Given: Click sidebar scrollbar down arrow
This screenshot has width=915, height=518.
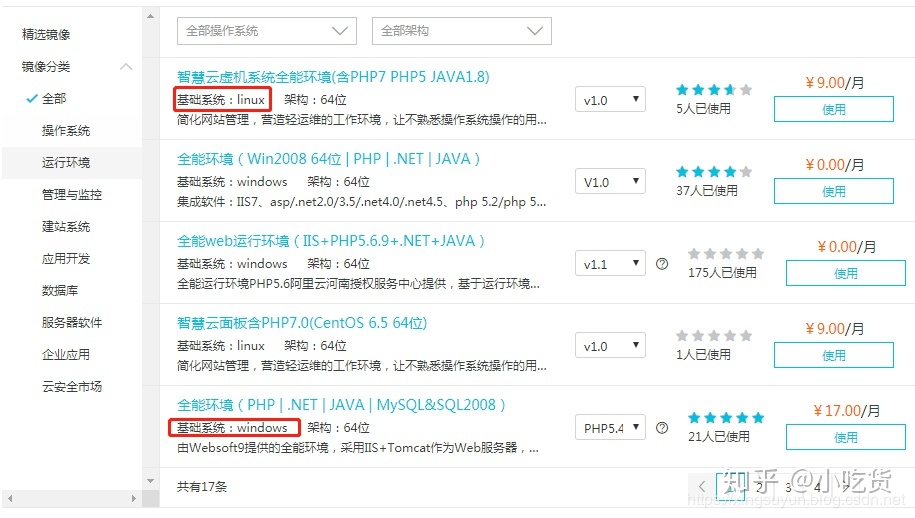Looking at the screenshot, I should pyautogui.click(x=151, y=481).
